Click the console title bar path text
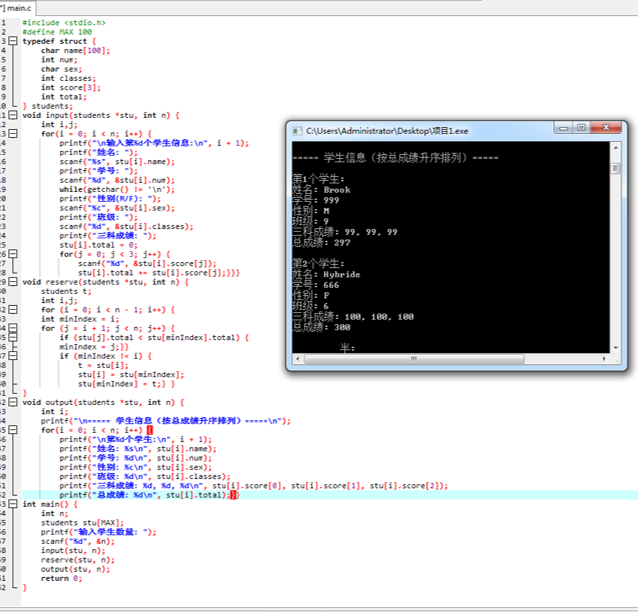The height and width of the screenshot is (612, 638). [x=387, y=131]
